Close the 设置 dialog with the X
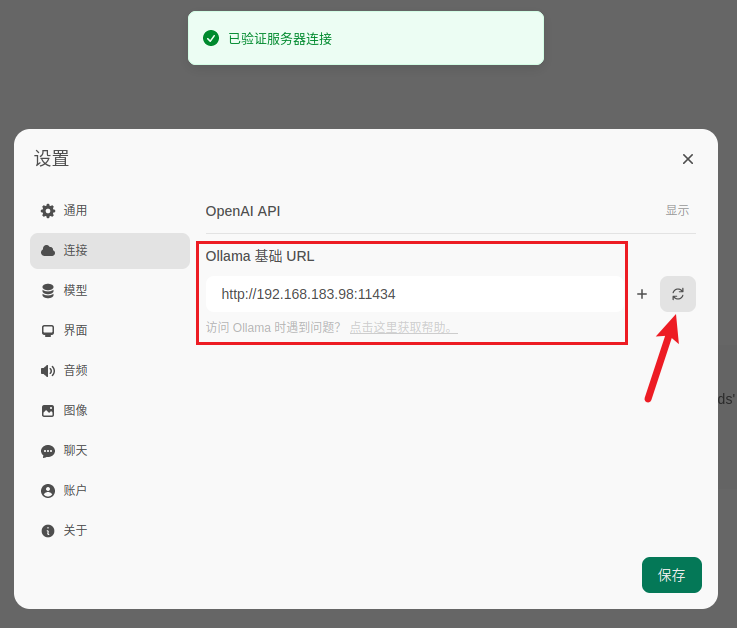Screen dimensions: 737x628 point(688,159)
